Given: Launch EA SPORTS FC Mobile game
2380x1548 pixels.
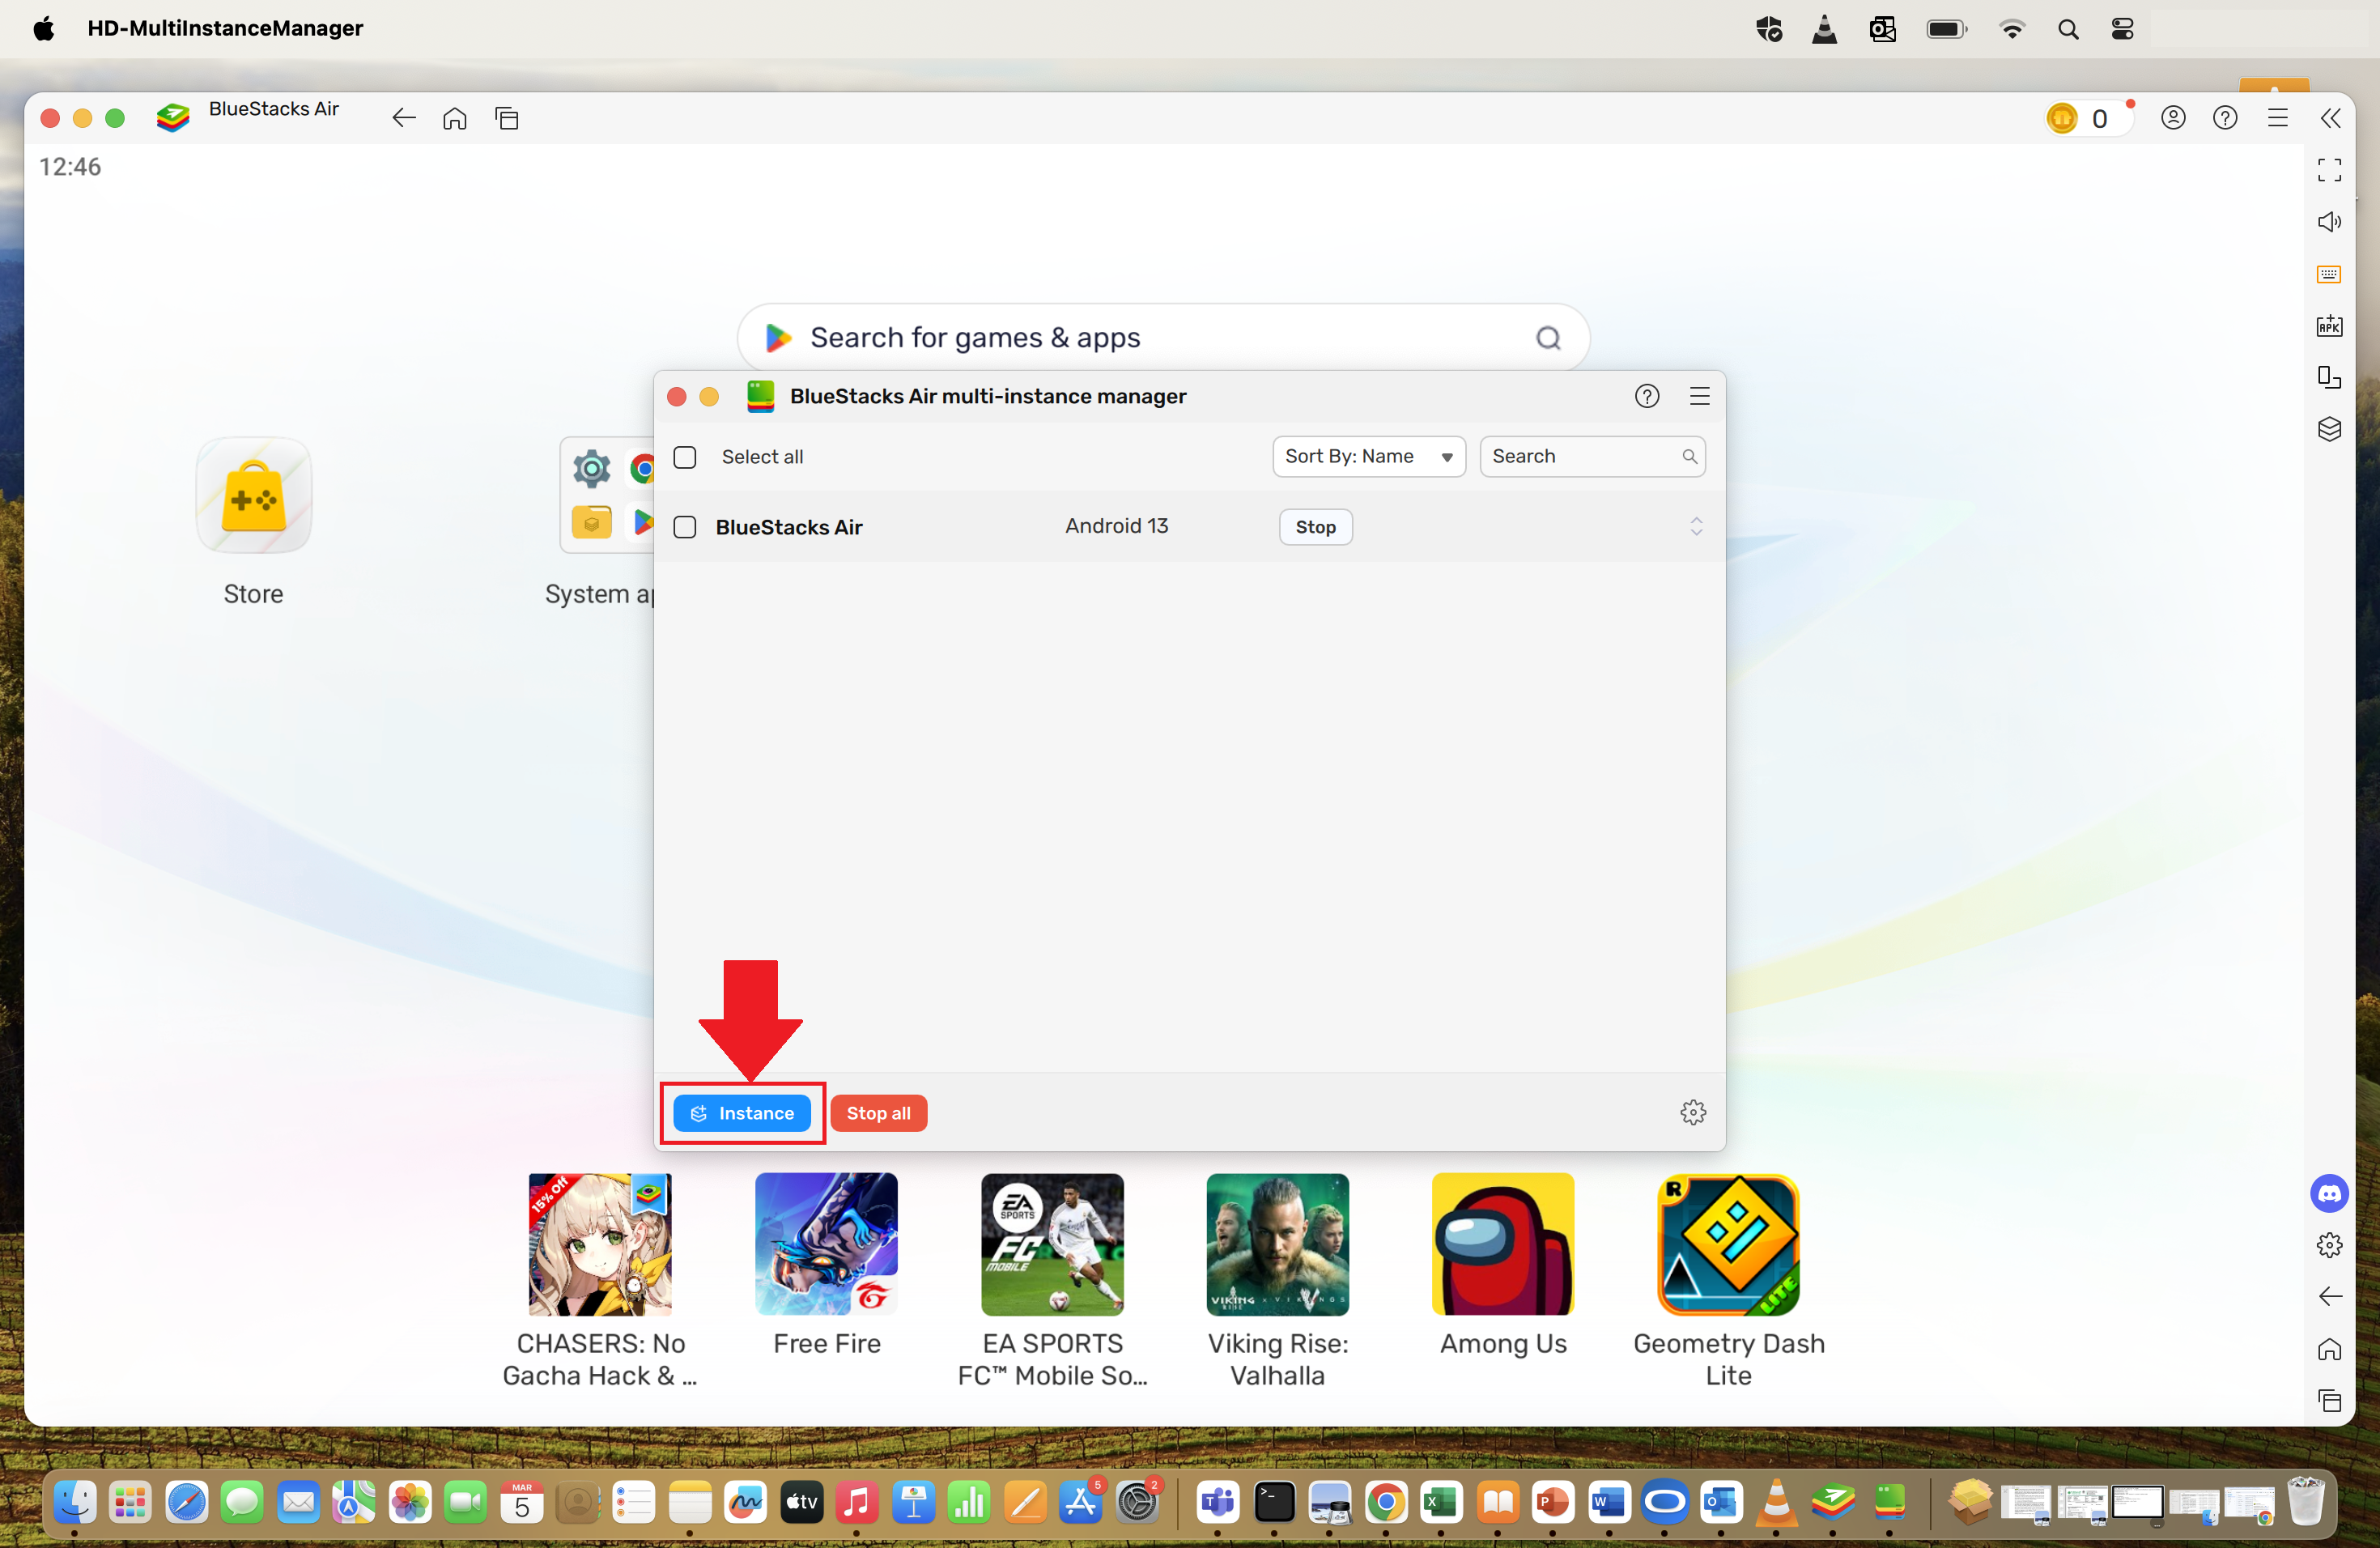Looking at the screenshot, I should [1052, 1244].
